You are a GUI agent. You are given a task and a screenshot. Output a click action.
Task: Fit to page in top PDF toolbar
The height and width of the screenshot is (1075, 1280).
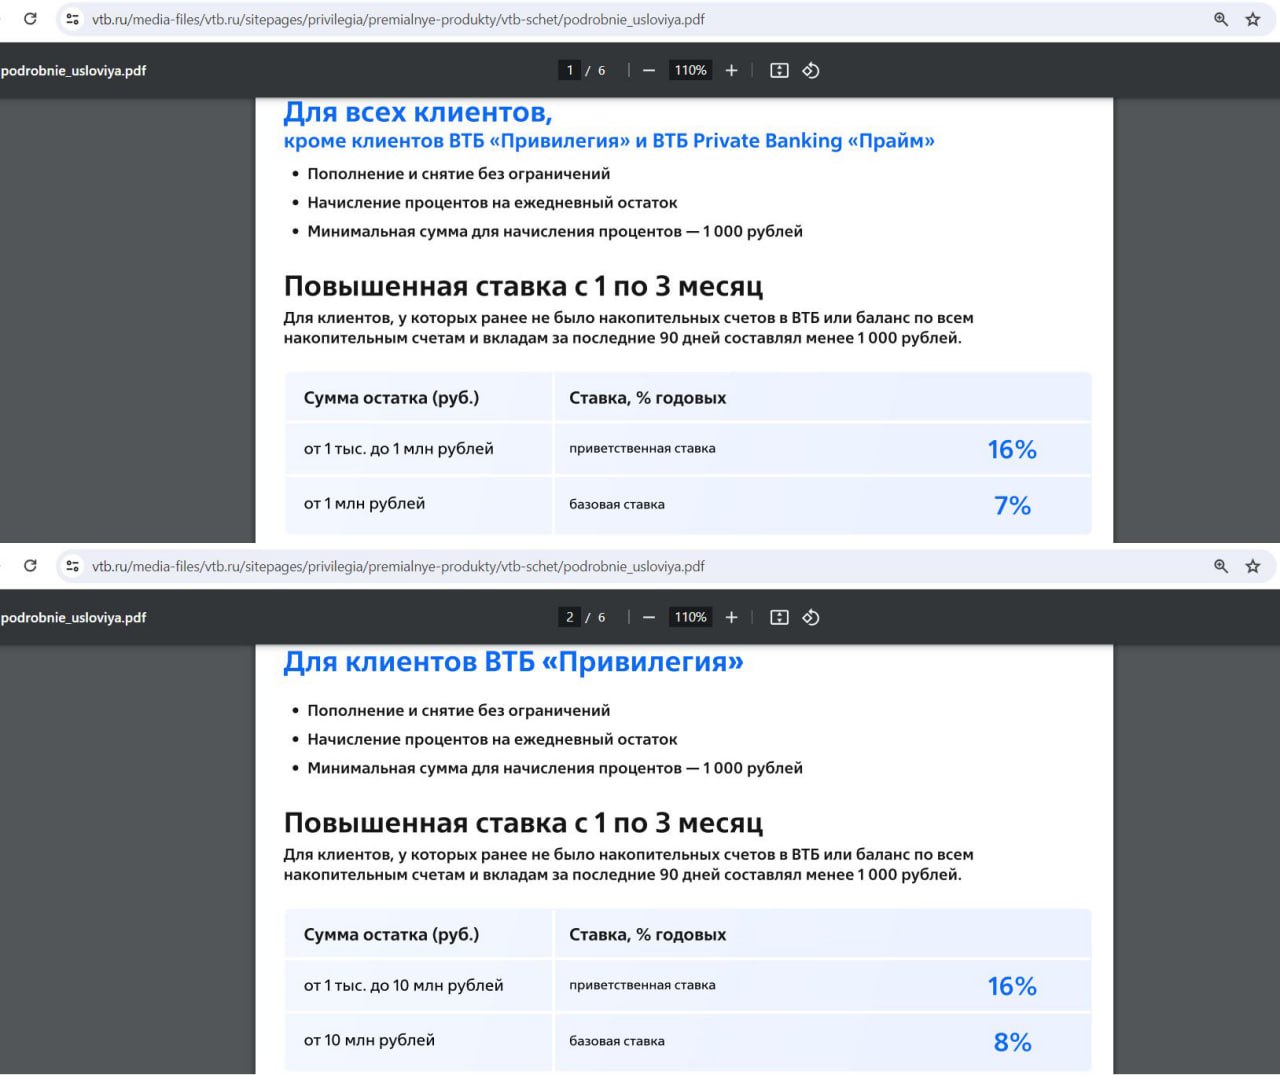[779, 70]
